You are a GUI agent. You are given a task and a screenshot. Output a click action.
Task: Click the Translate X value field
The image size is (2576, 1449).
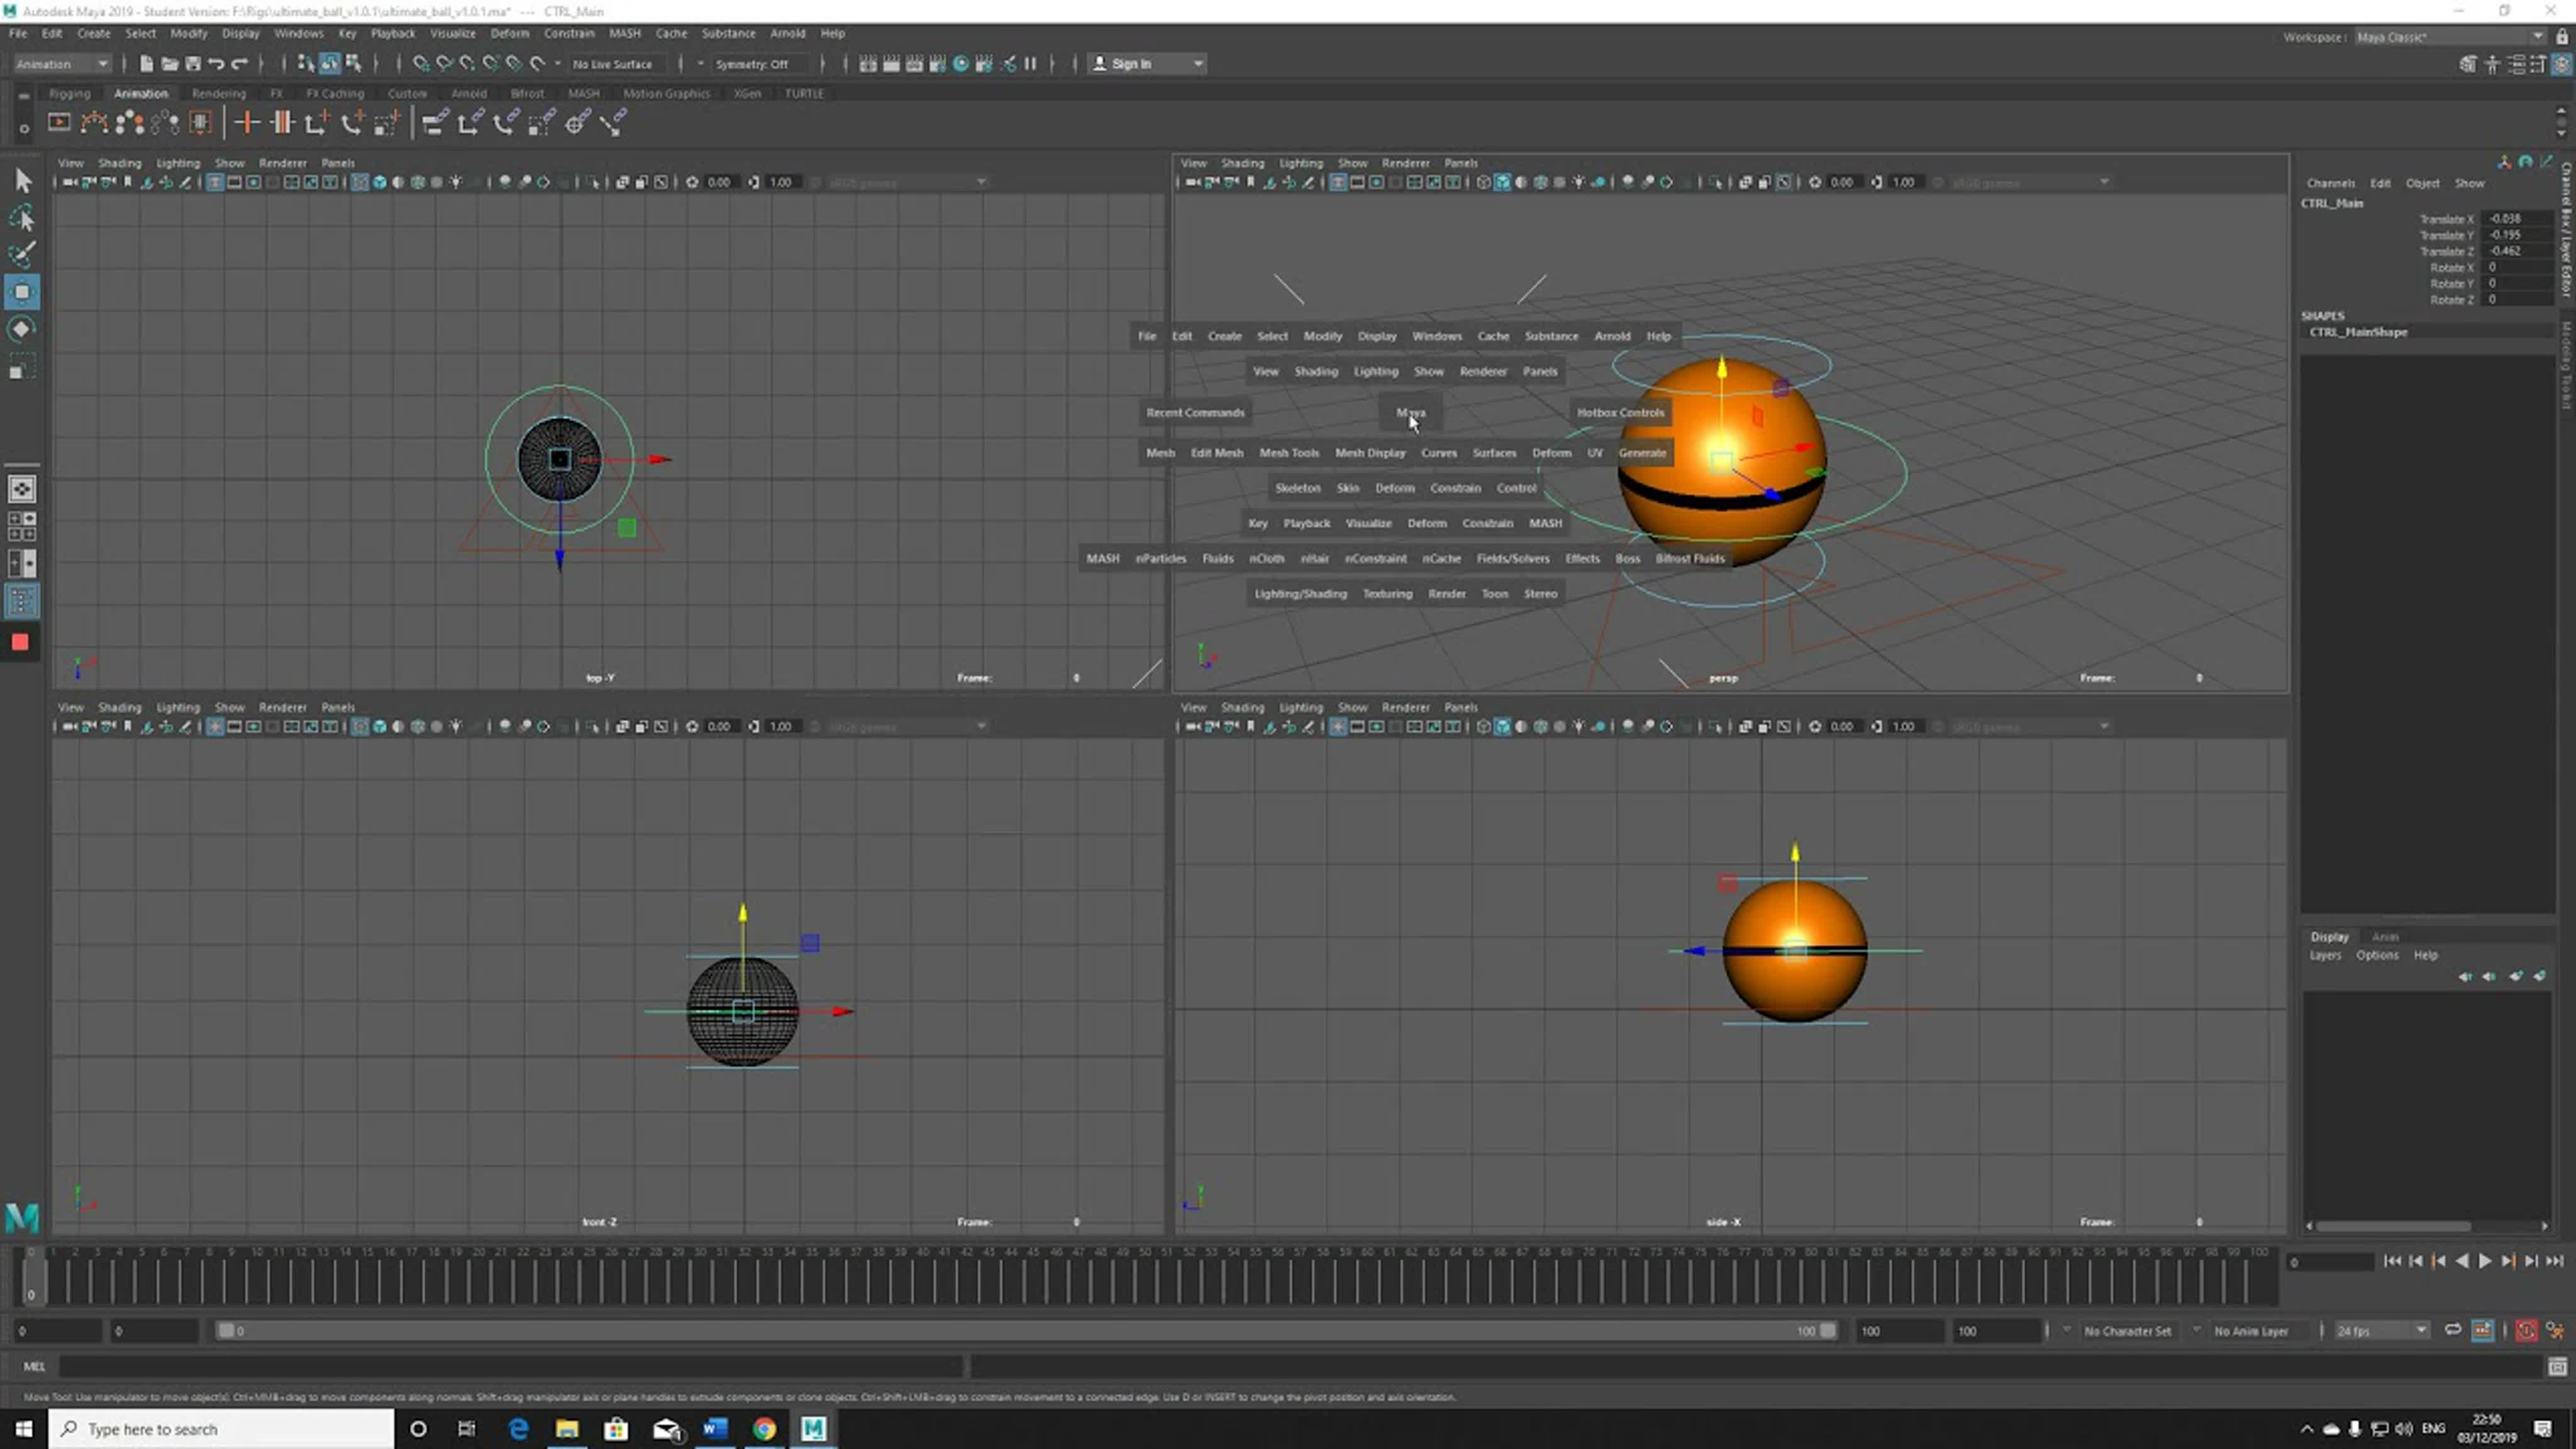click(2519, 218)
